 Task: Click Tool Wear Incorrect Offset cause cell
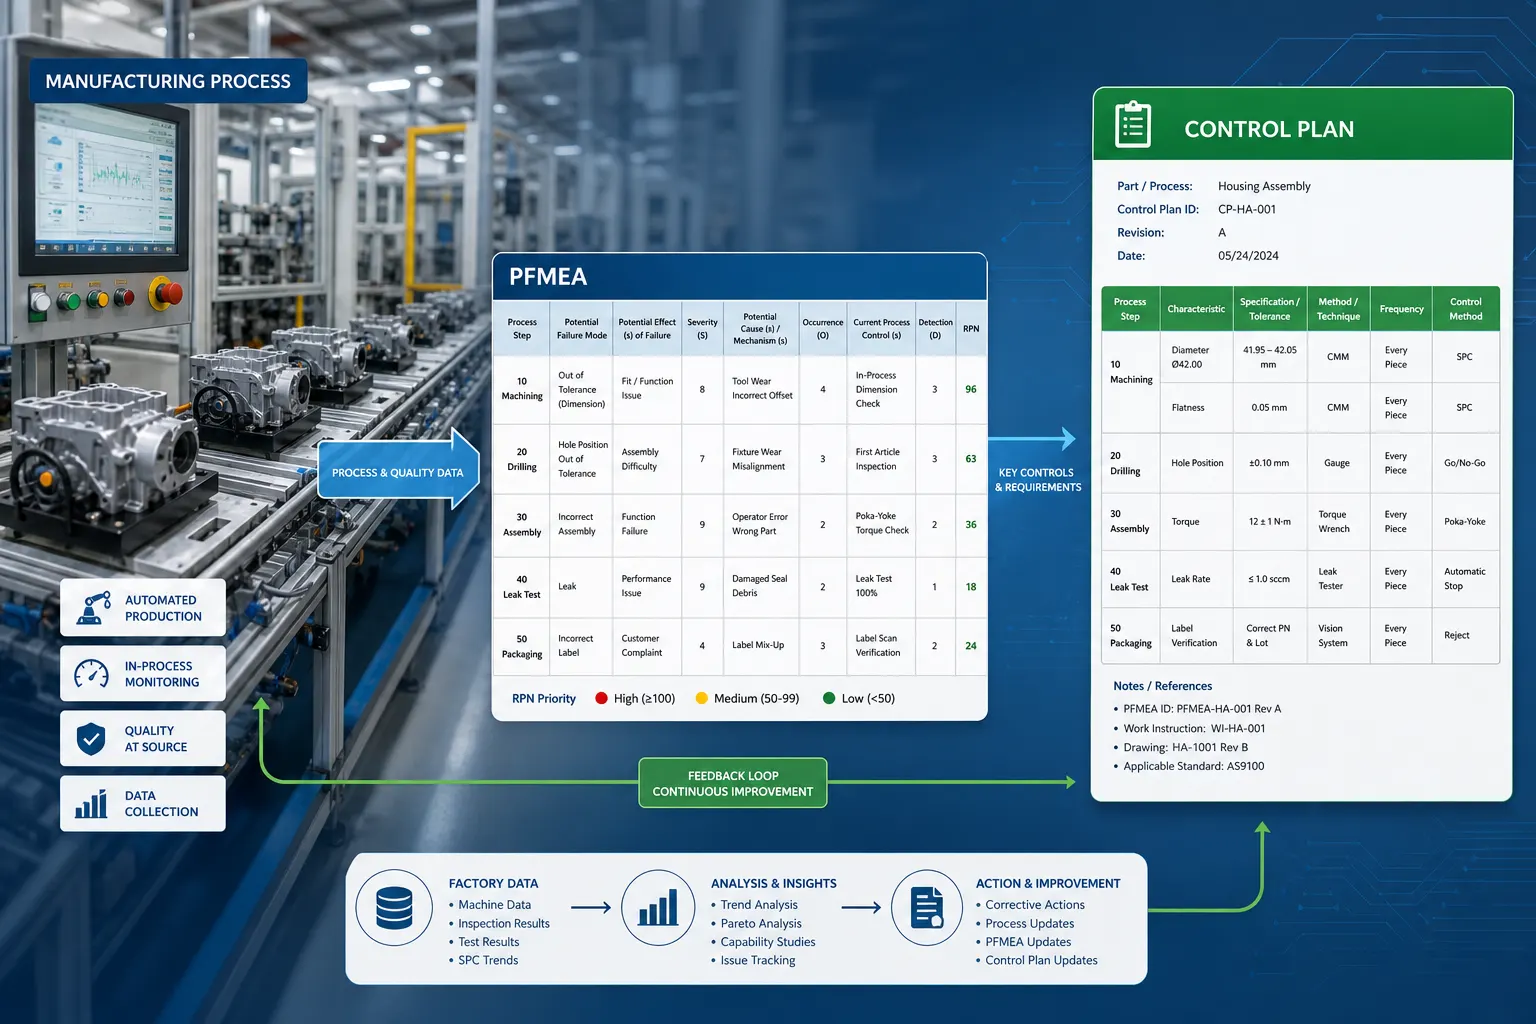(762, 388)
